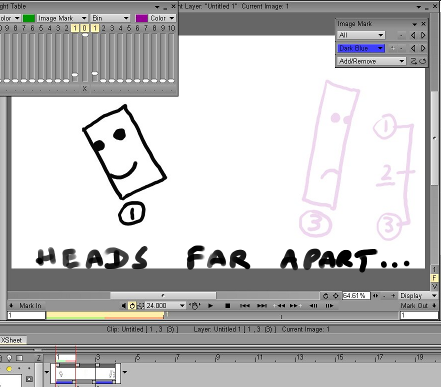
Task: Click the full-frame preview icon beside frame rate
Action: tap(141, 306)
